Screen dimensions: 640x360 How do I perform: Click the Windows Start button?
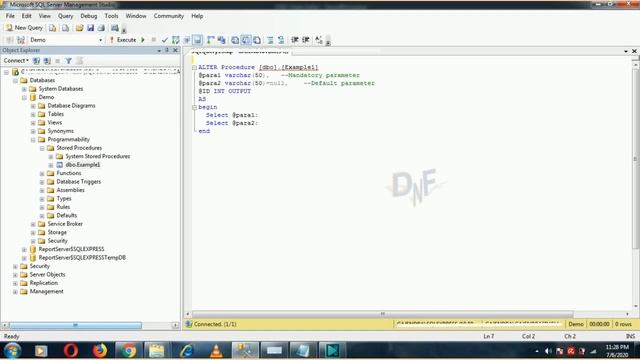pyautogui.click(x=12, y=351)
